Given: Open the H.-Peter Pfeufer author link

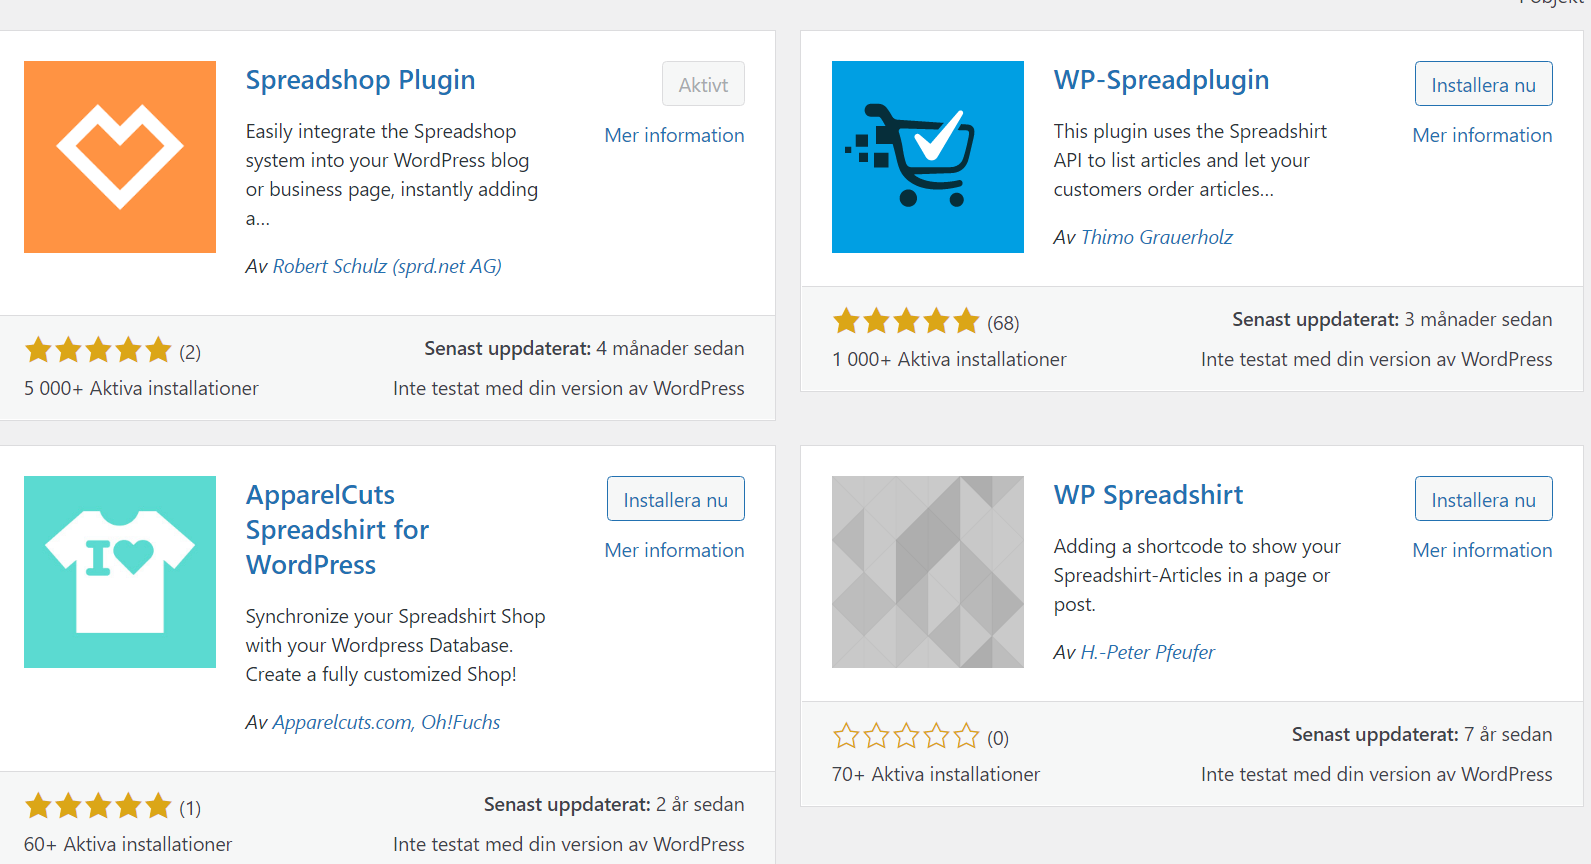Looking at the screenshot, I should [x=1147, y=652].
